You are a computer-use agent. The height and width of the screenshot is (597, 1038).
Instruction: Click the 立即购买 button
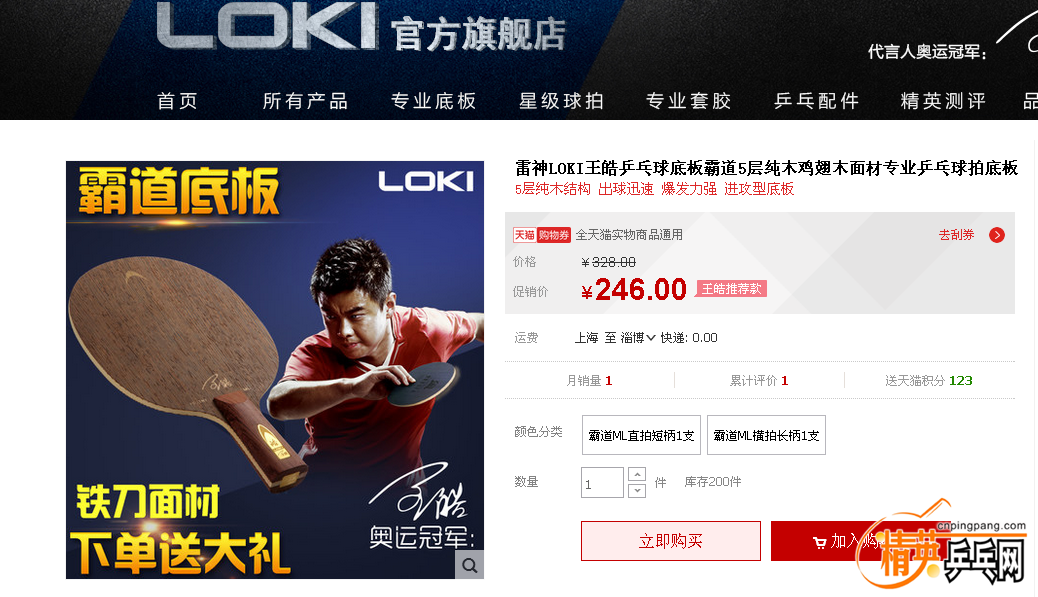671,541
